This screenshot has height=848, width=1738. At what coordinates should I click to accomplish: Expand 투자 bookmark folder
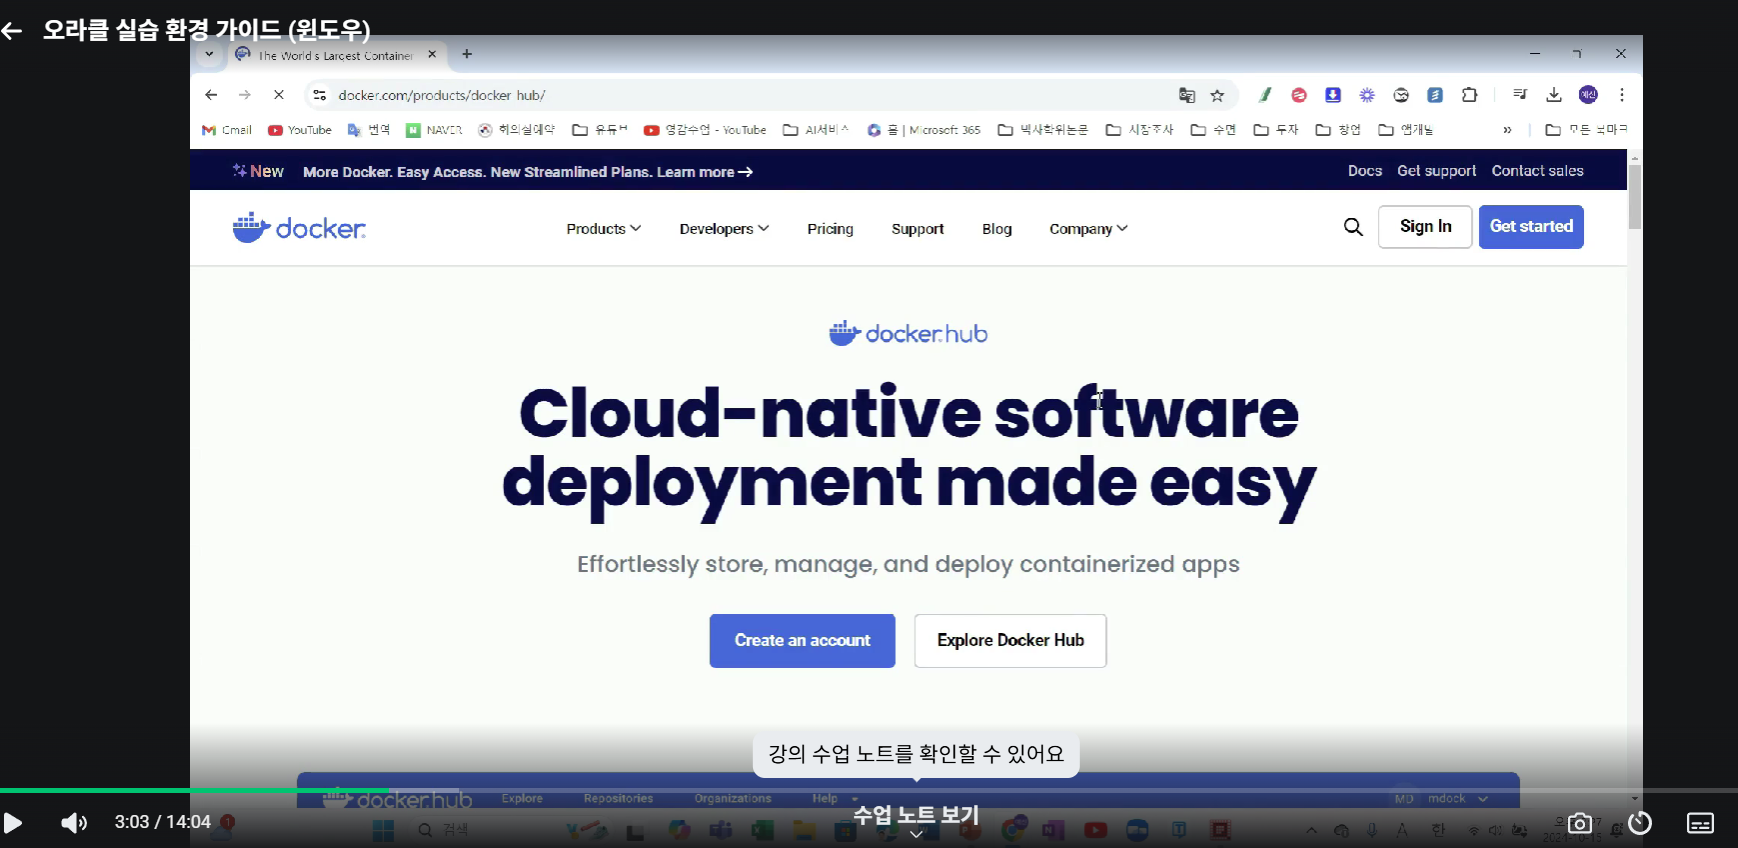tap(1276, 130)
